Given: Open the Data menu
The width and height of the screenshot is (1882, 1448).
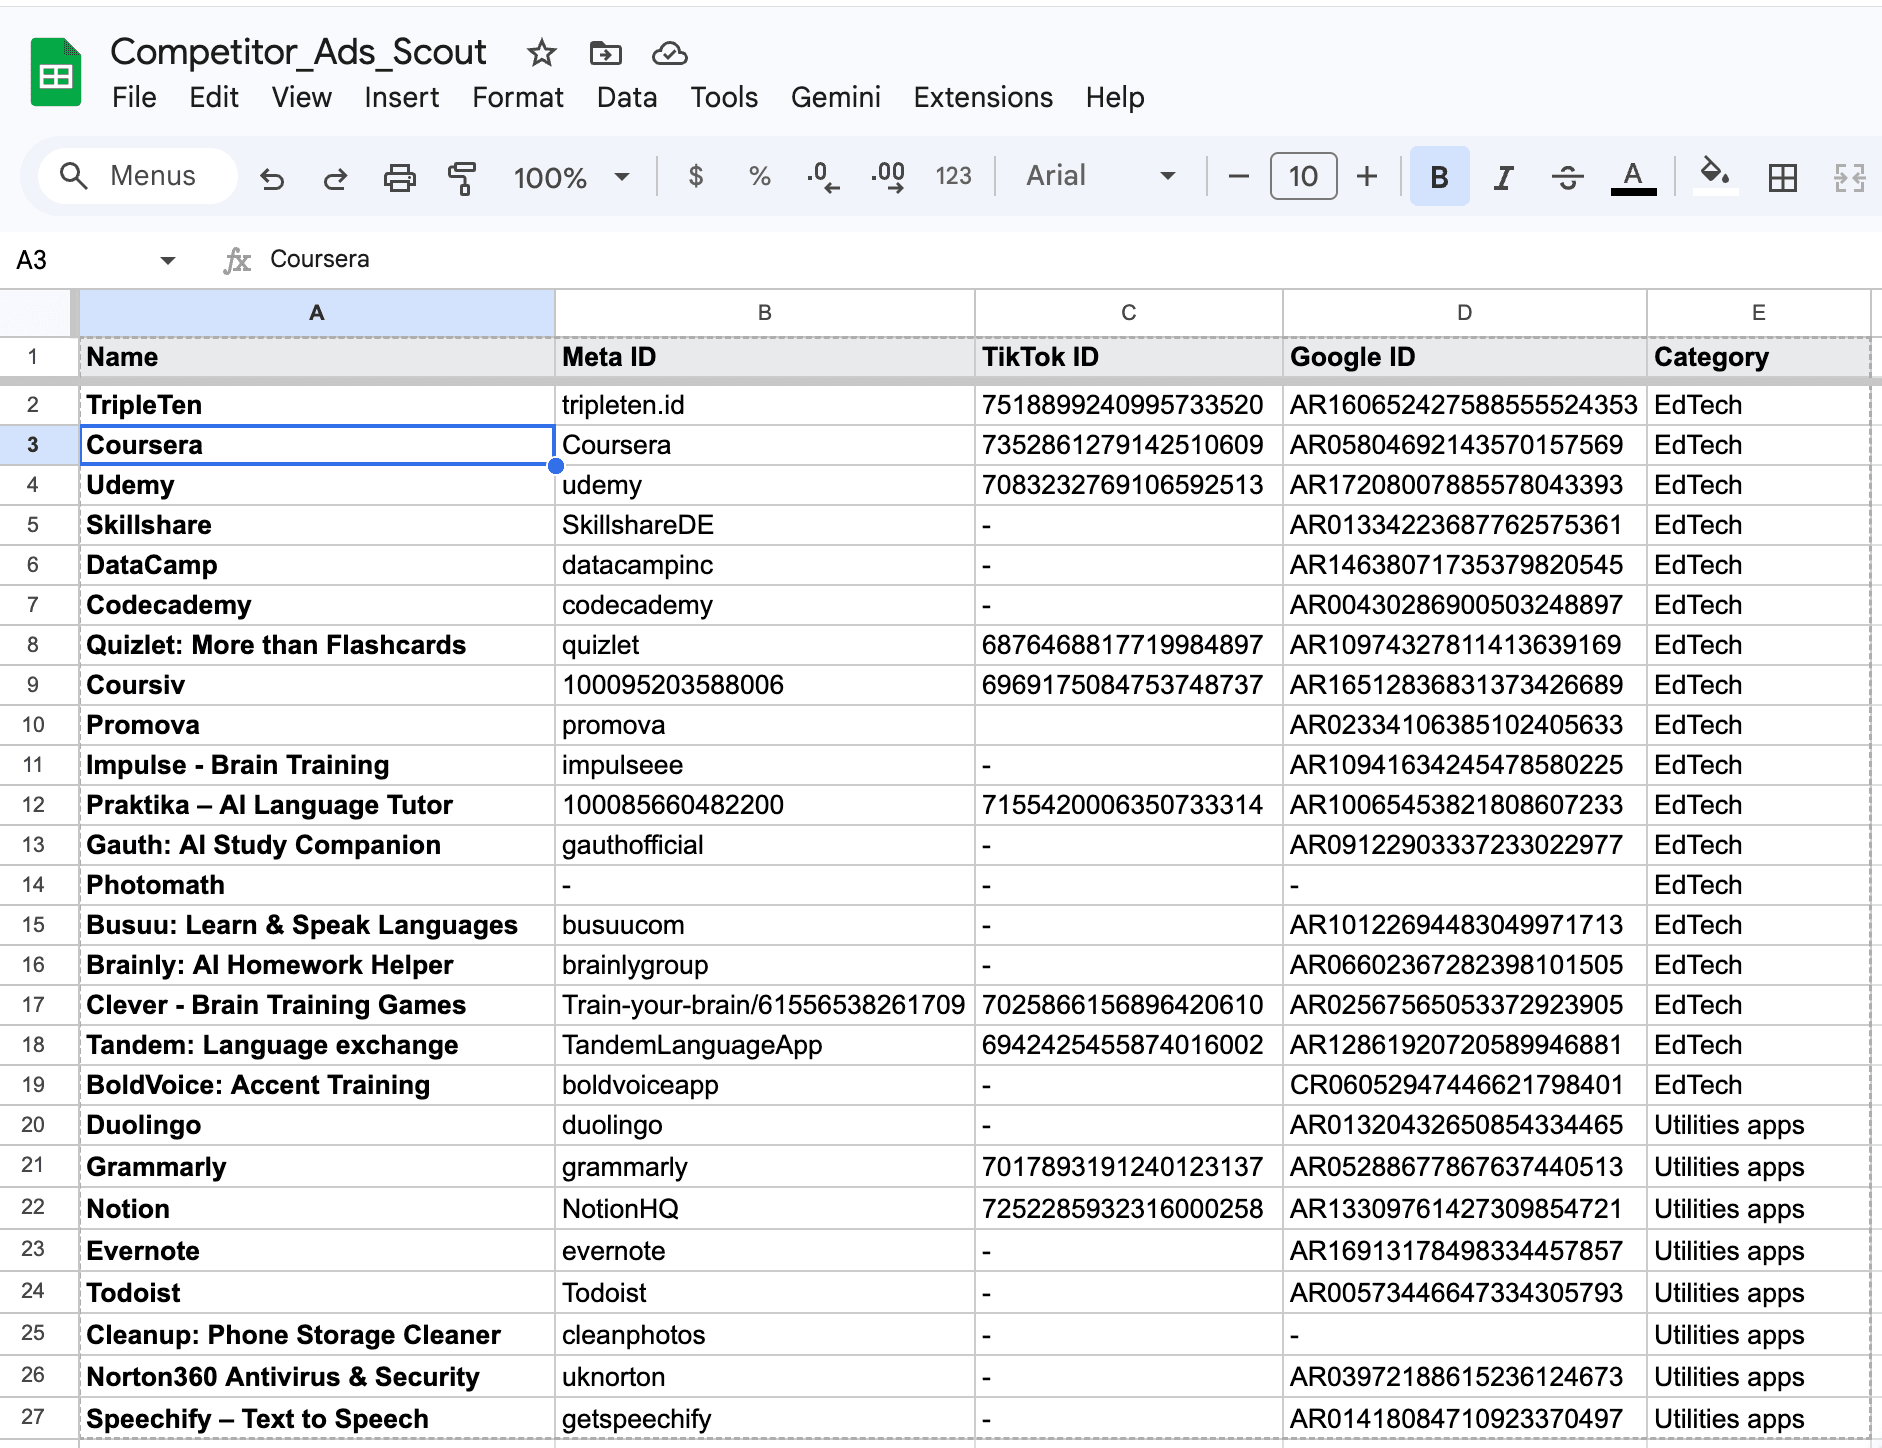Looking at the screenshot, I should (x=627, y=97).
